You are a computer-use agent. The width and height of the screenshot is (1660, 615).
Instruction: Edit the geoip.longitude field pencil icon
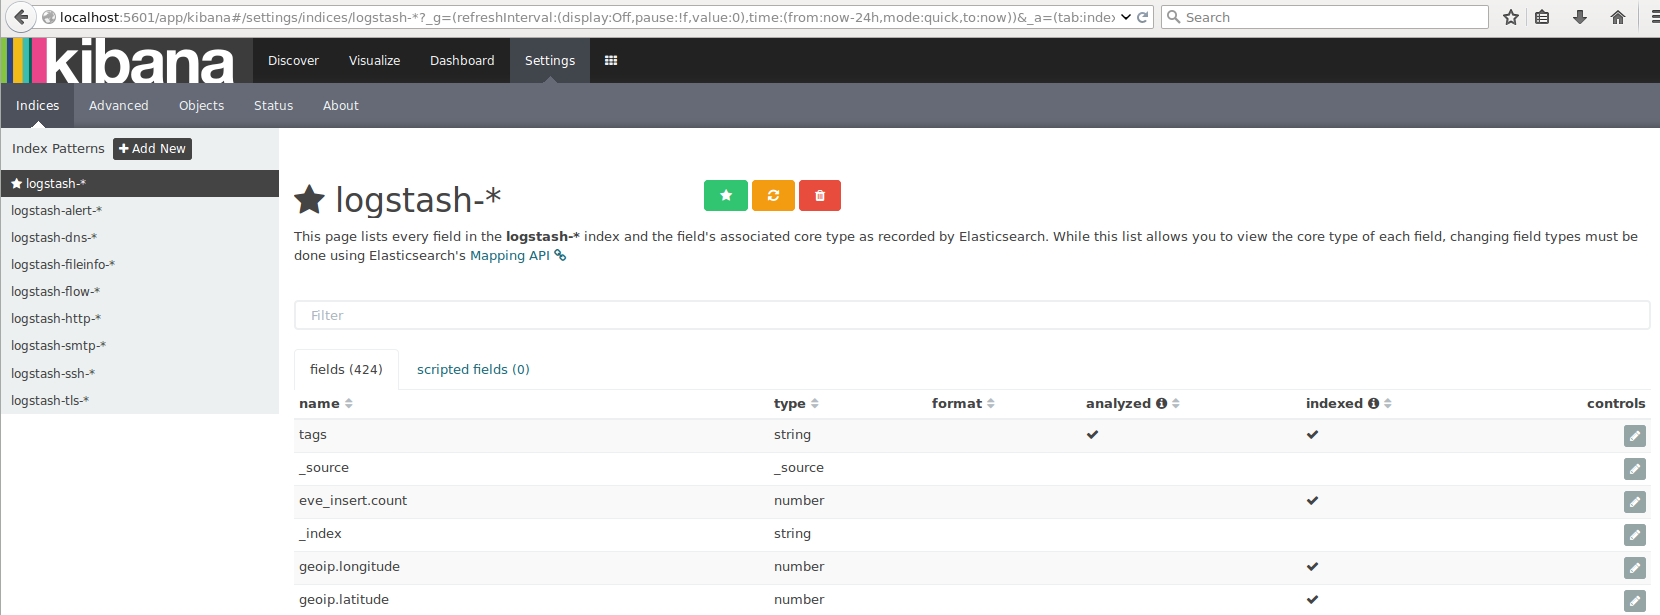(x=1635, y=568)
